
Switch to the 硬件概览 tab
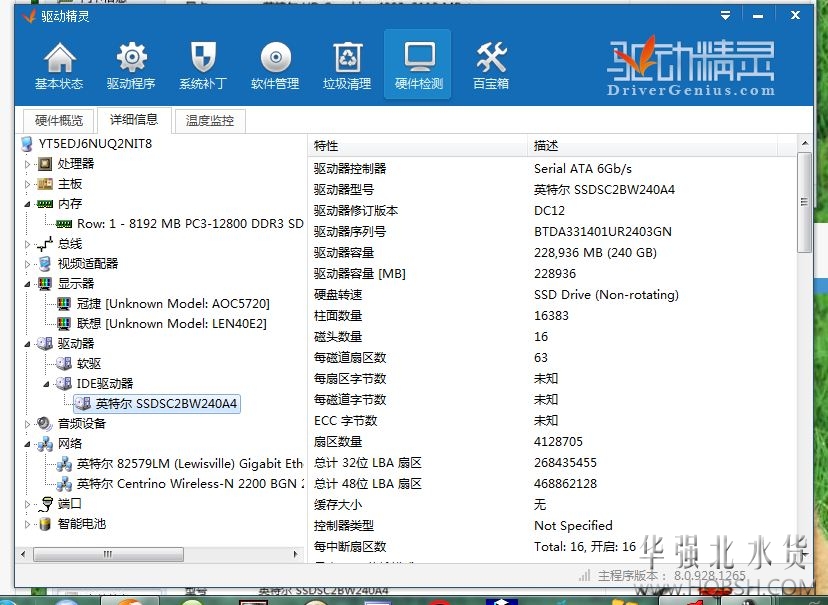59,121
